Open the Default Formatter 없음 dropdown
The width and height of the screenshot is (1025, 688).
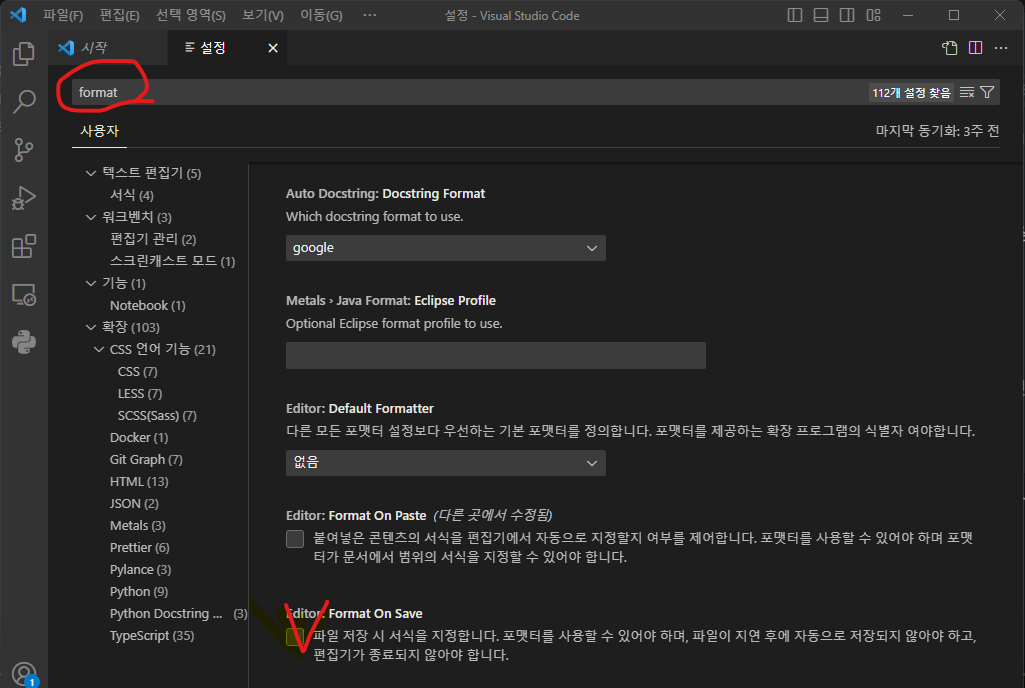[446, 463]
